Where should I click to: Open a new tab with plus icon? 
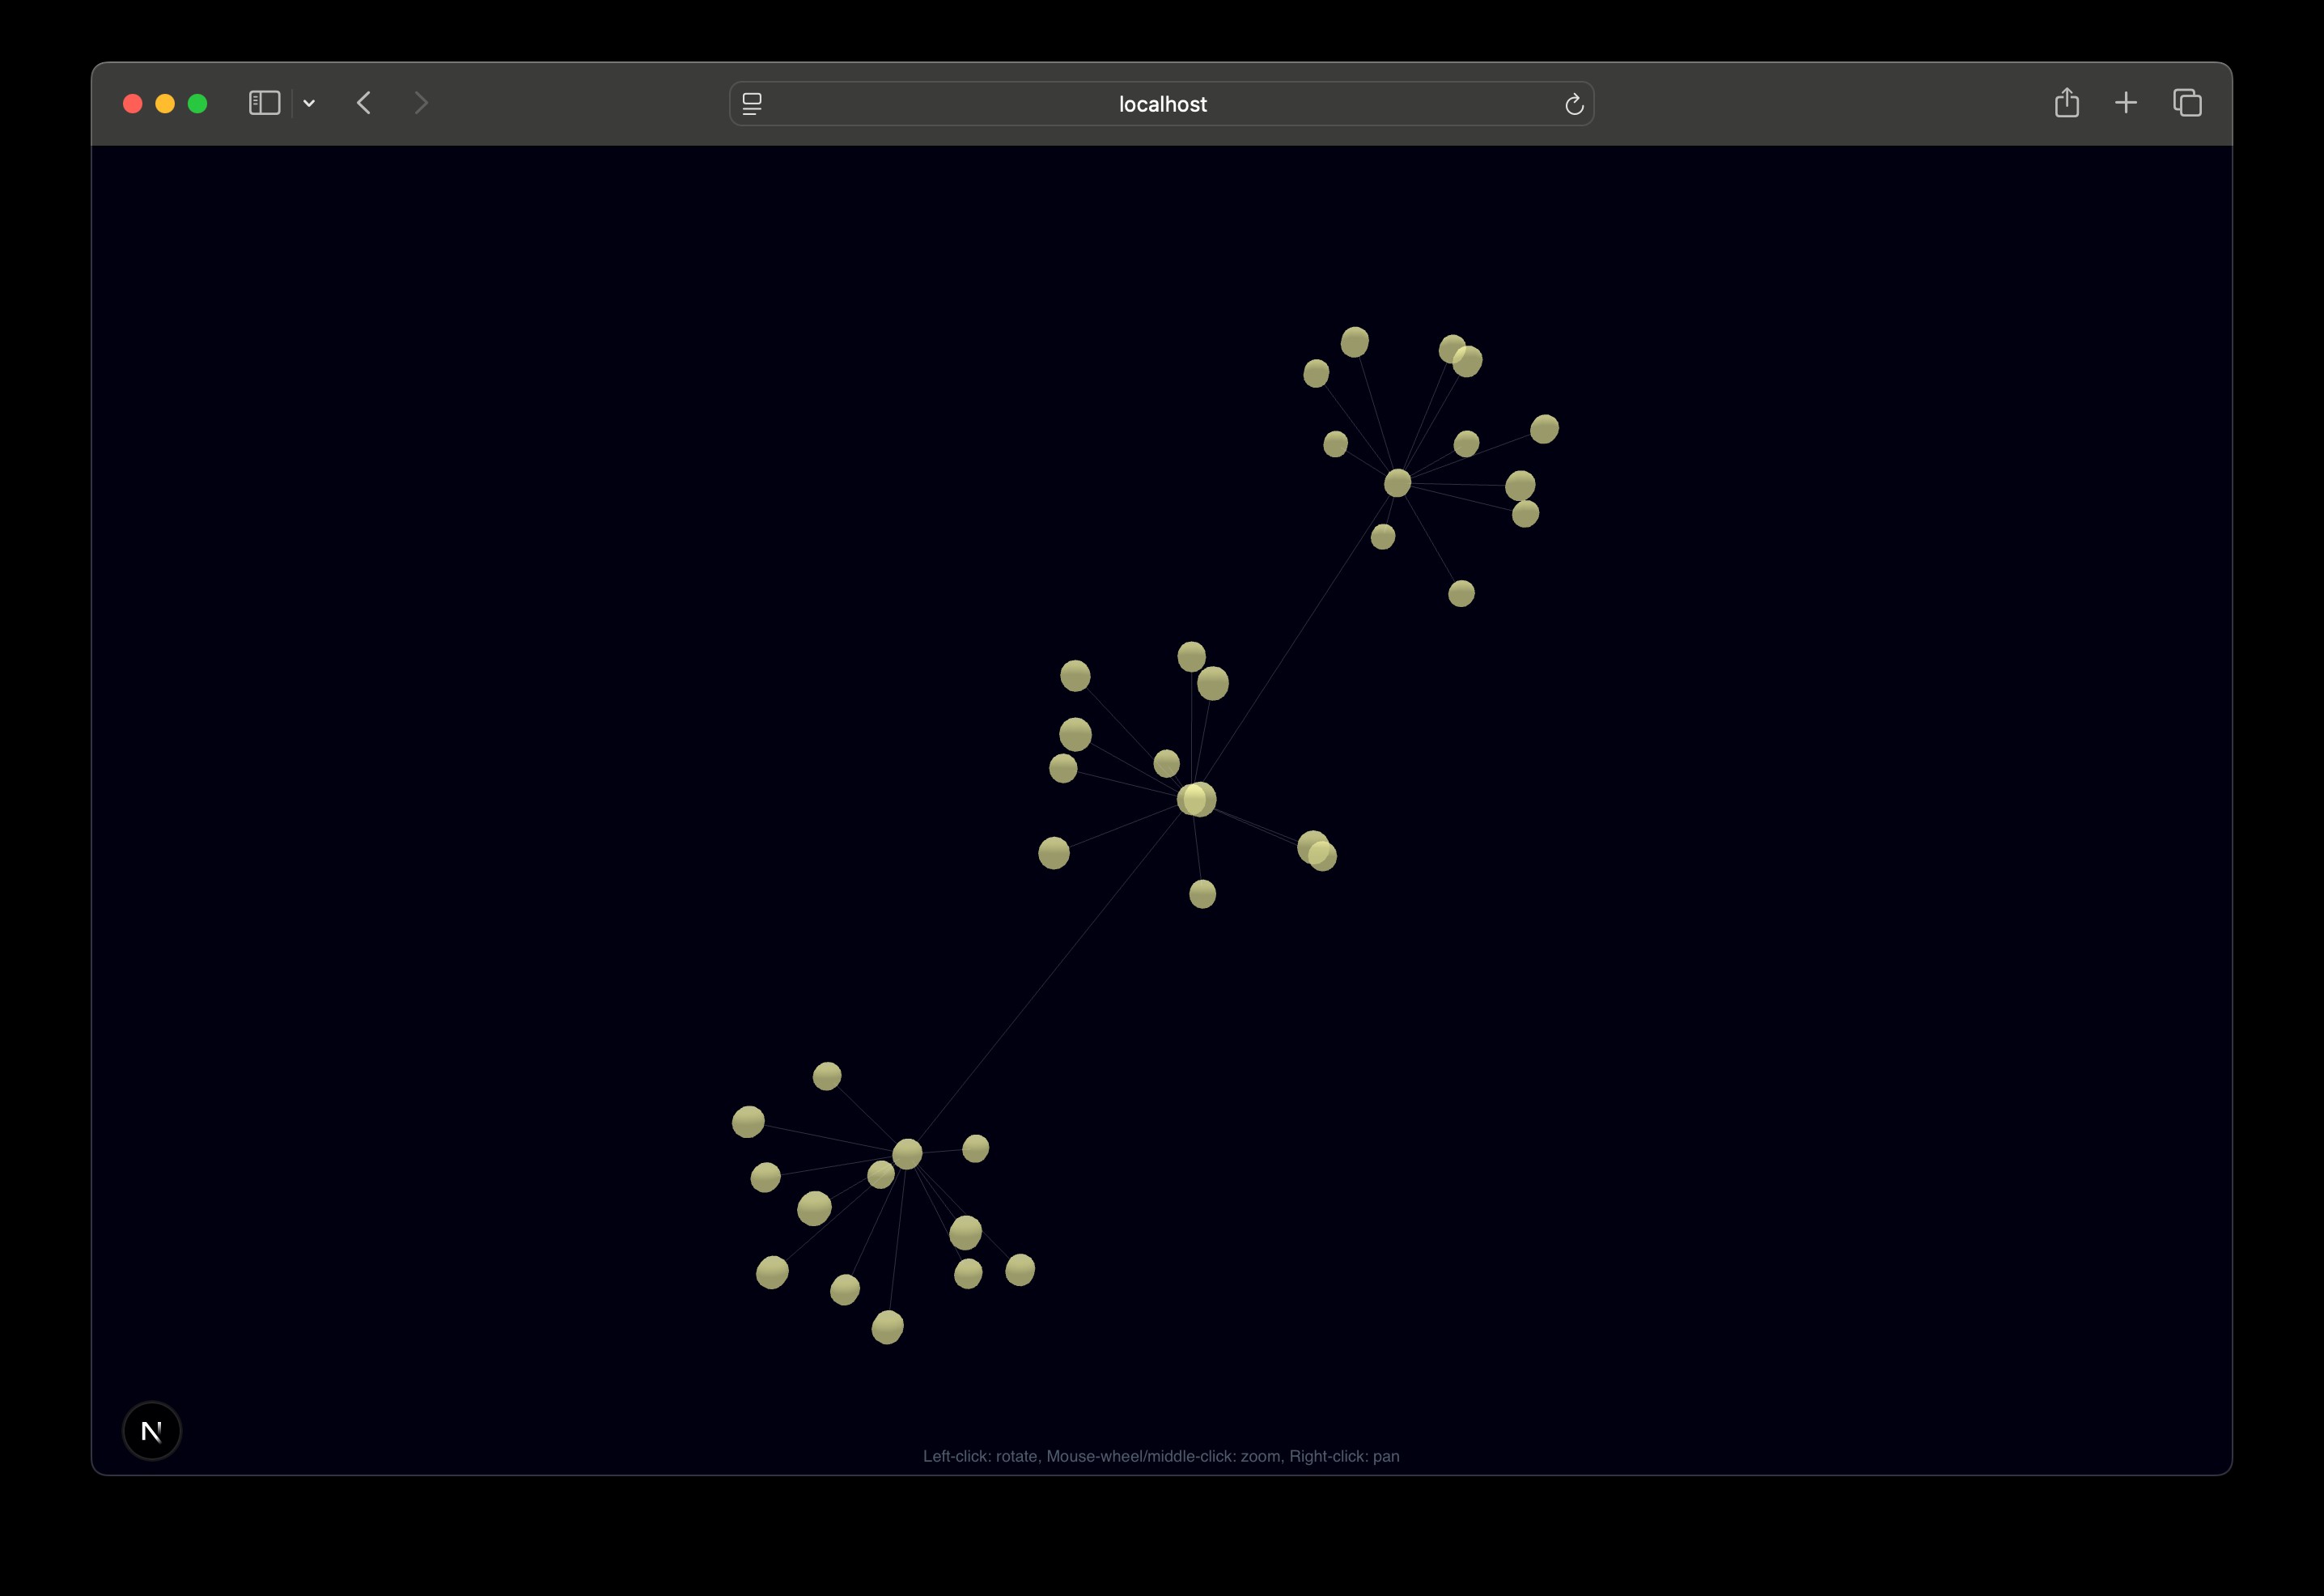click(2126, 103)
